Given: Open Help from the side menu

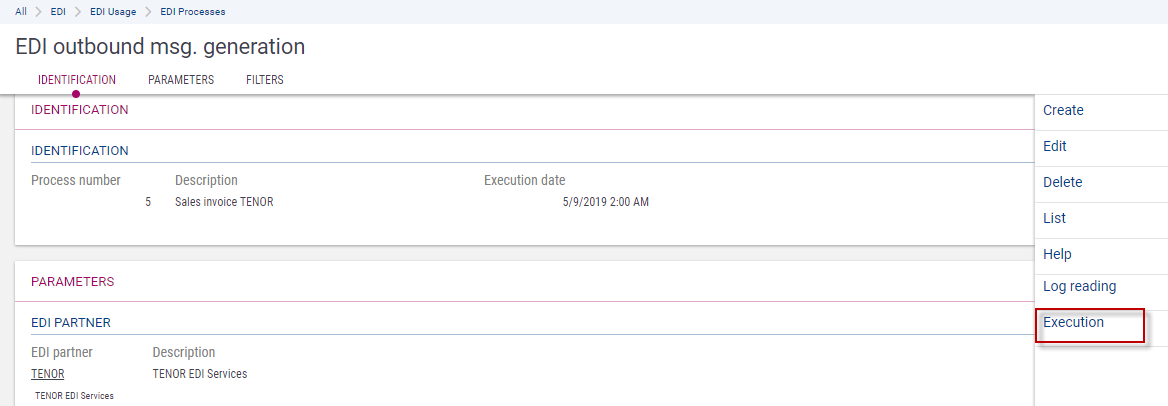Looking at the screenshot, I should click(x=1057, y=254).
